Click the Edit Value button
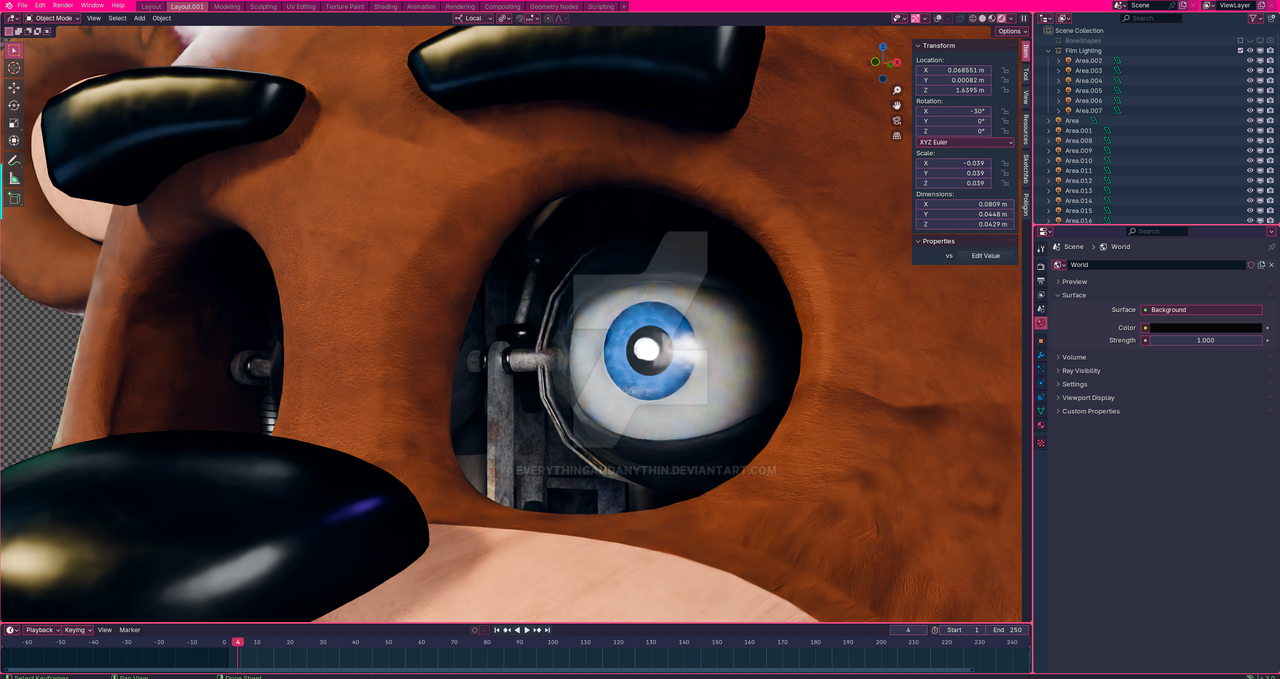The height and width of the screenshot is (679, 1280). (986, 256)
